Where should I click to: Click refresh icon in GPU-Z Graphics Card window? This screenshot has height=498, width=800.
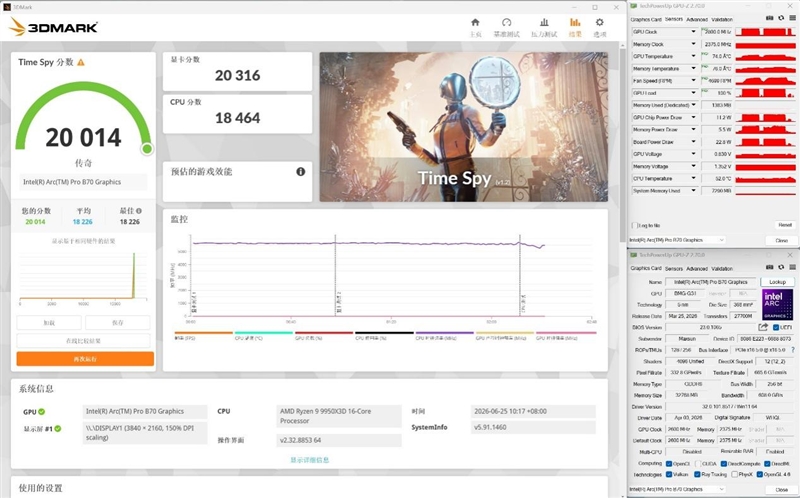tap(781, 267)
